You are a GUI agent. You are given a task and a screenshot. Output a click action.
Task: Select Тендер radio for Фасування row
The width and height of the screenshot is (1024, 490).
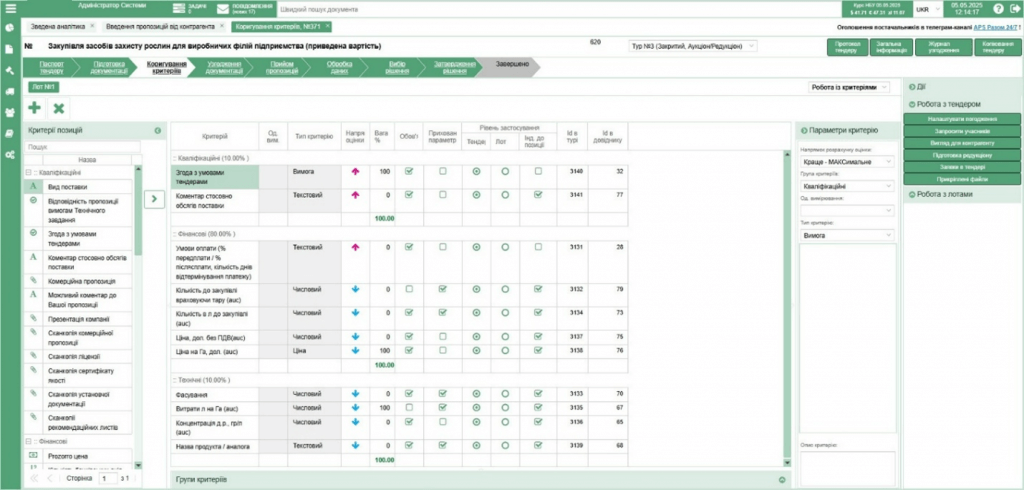(477, 393)
